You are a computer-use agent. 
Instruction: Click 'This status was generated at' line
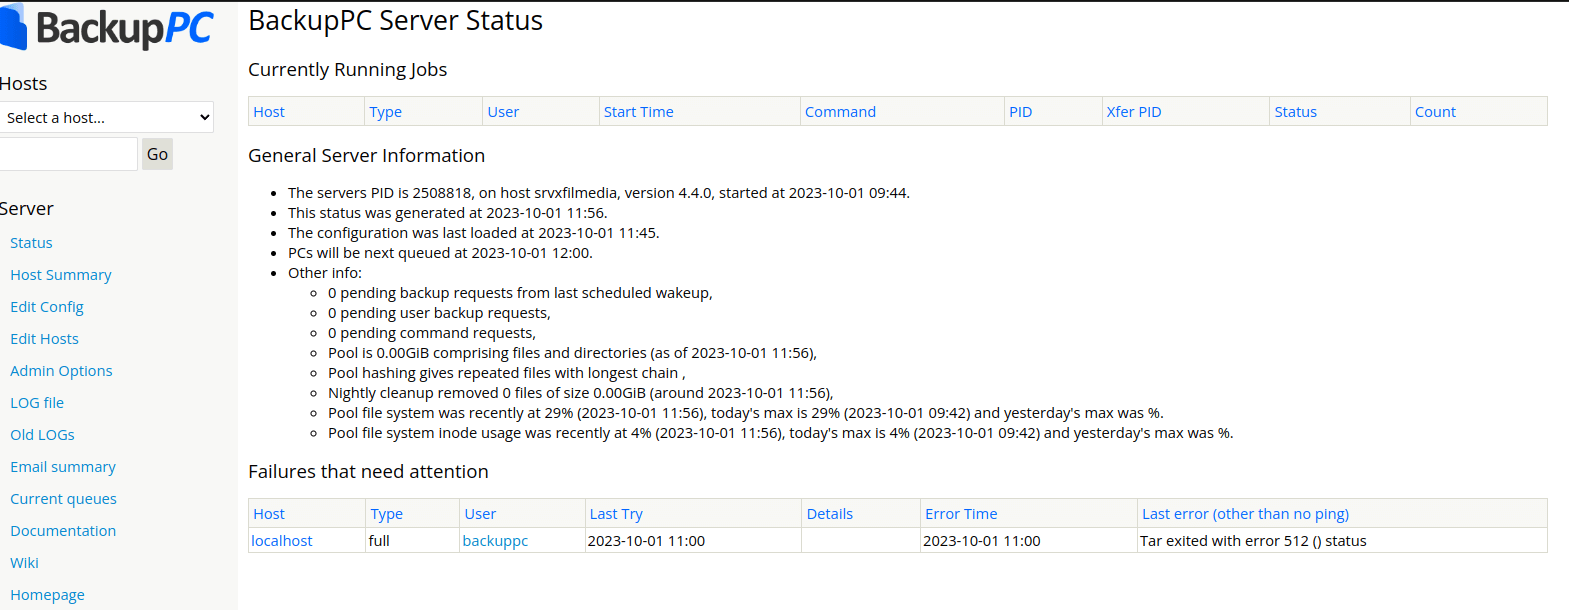447,213
